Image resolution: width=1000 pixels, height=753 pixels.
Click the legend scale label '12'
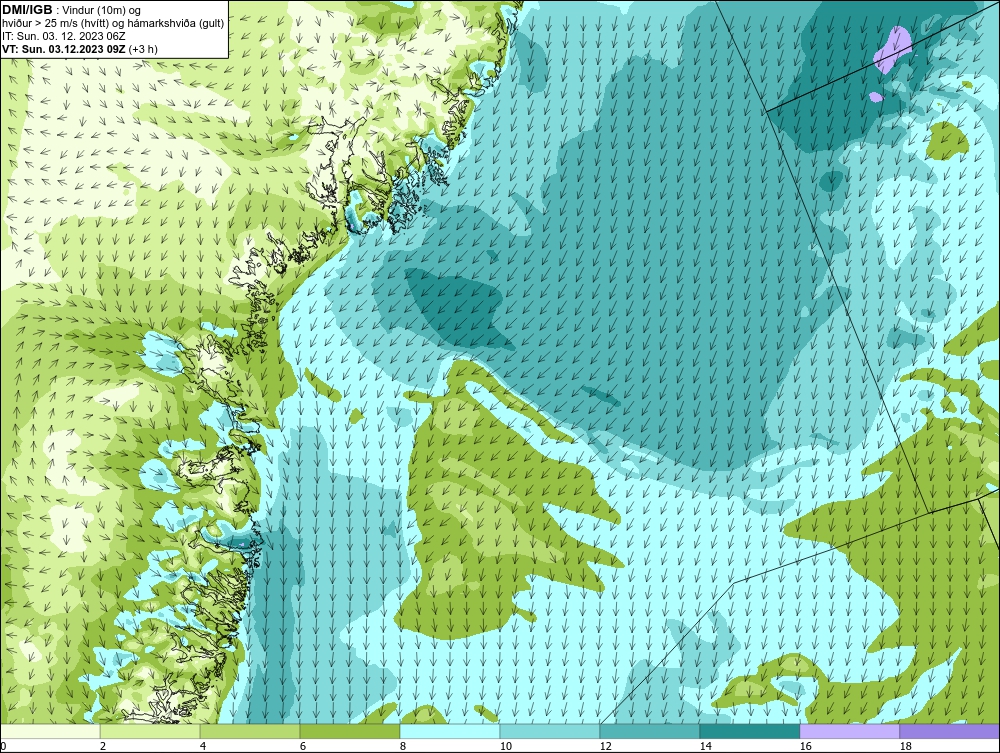[605, 746]
